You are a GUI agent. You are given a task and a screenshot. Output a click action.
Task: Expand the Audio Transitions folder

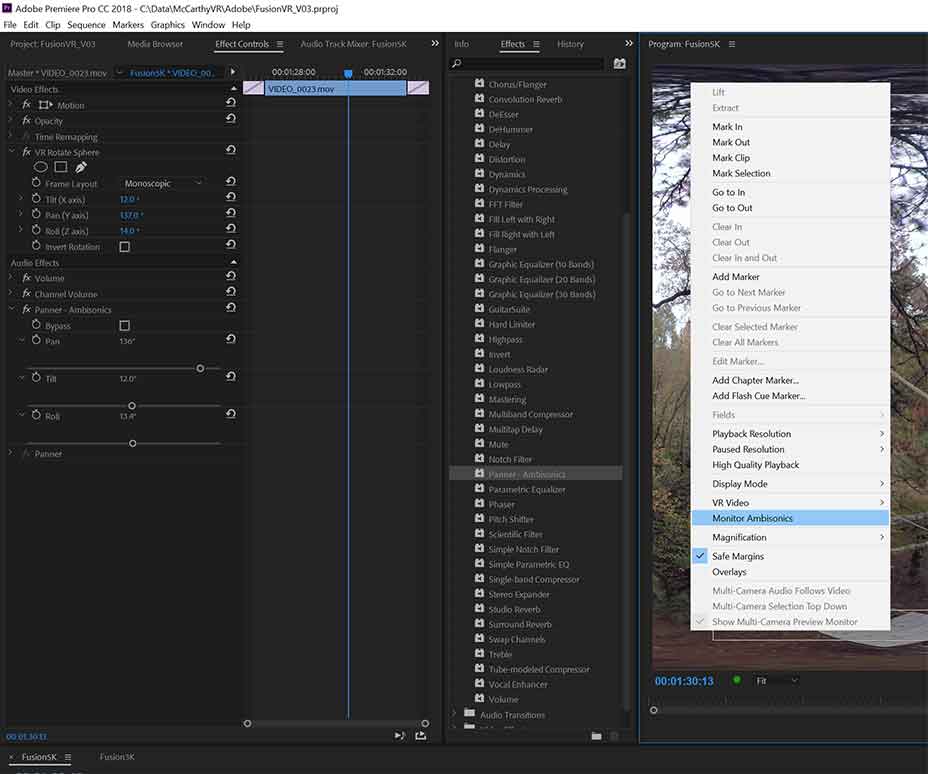point(454,714)
